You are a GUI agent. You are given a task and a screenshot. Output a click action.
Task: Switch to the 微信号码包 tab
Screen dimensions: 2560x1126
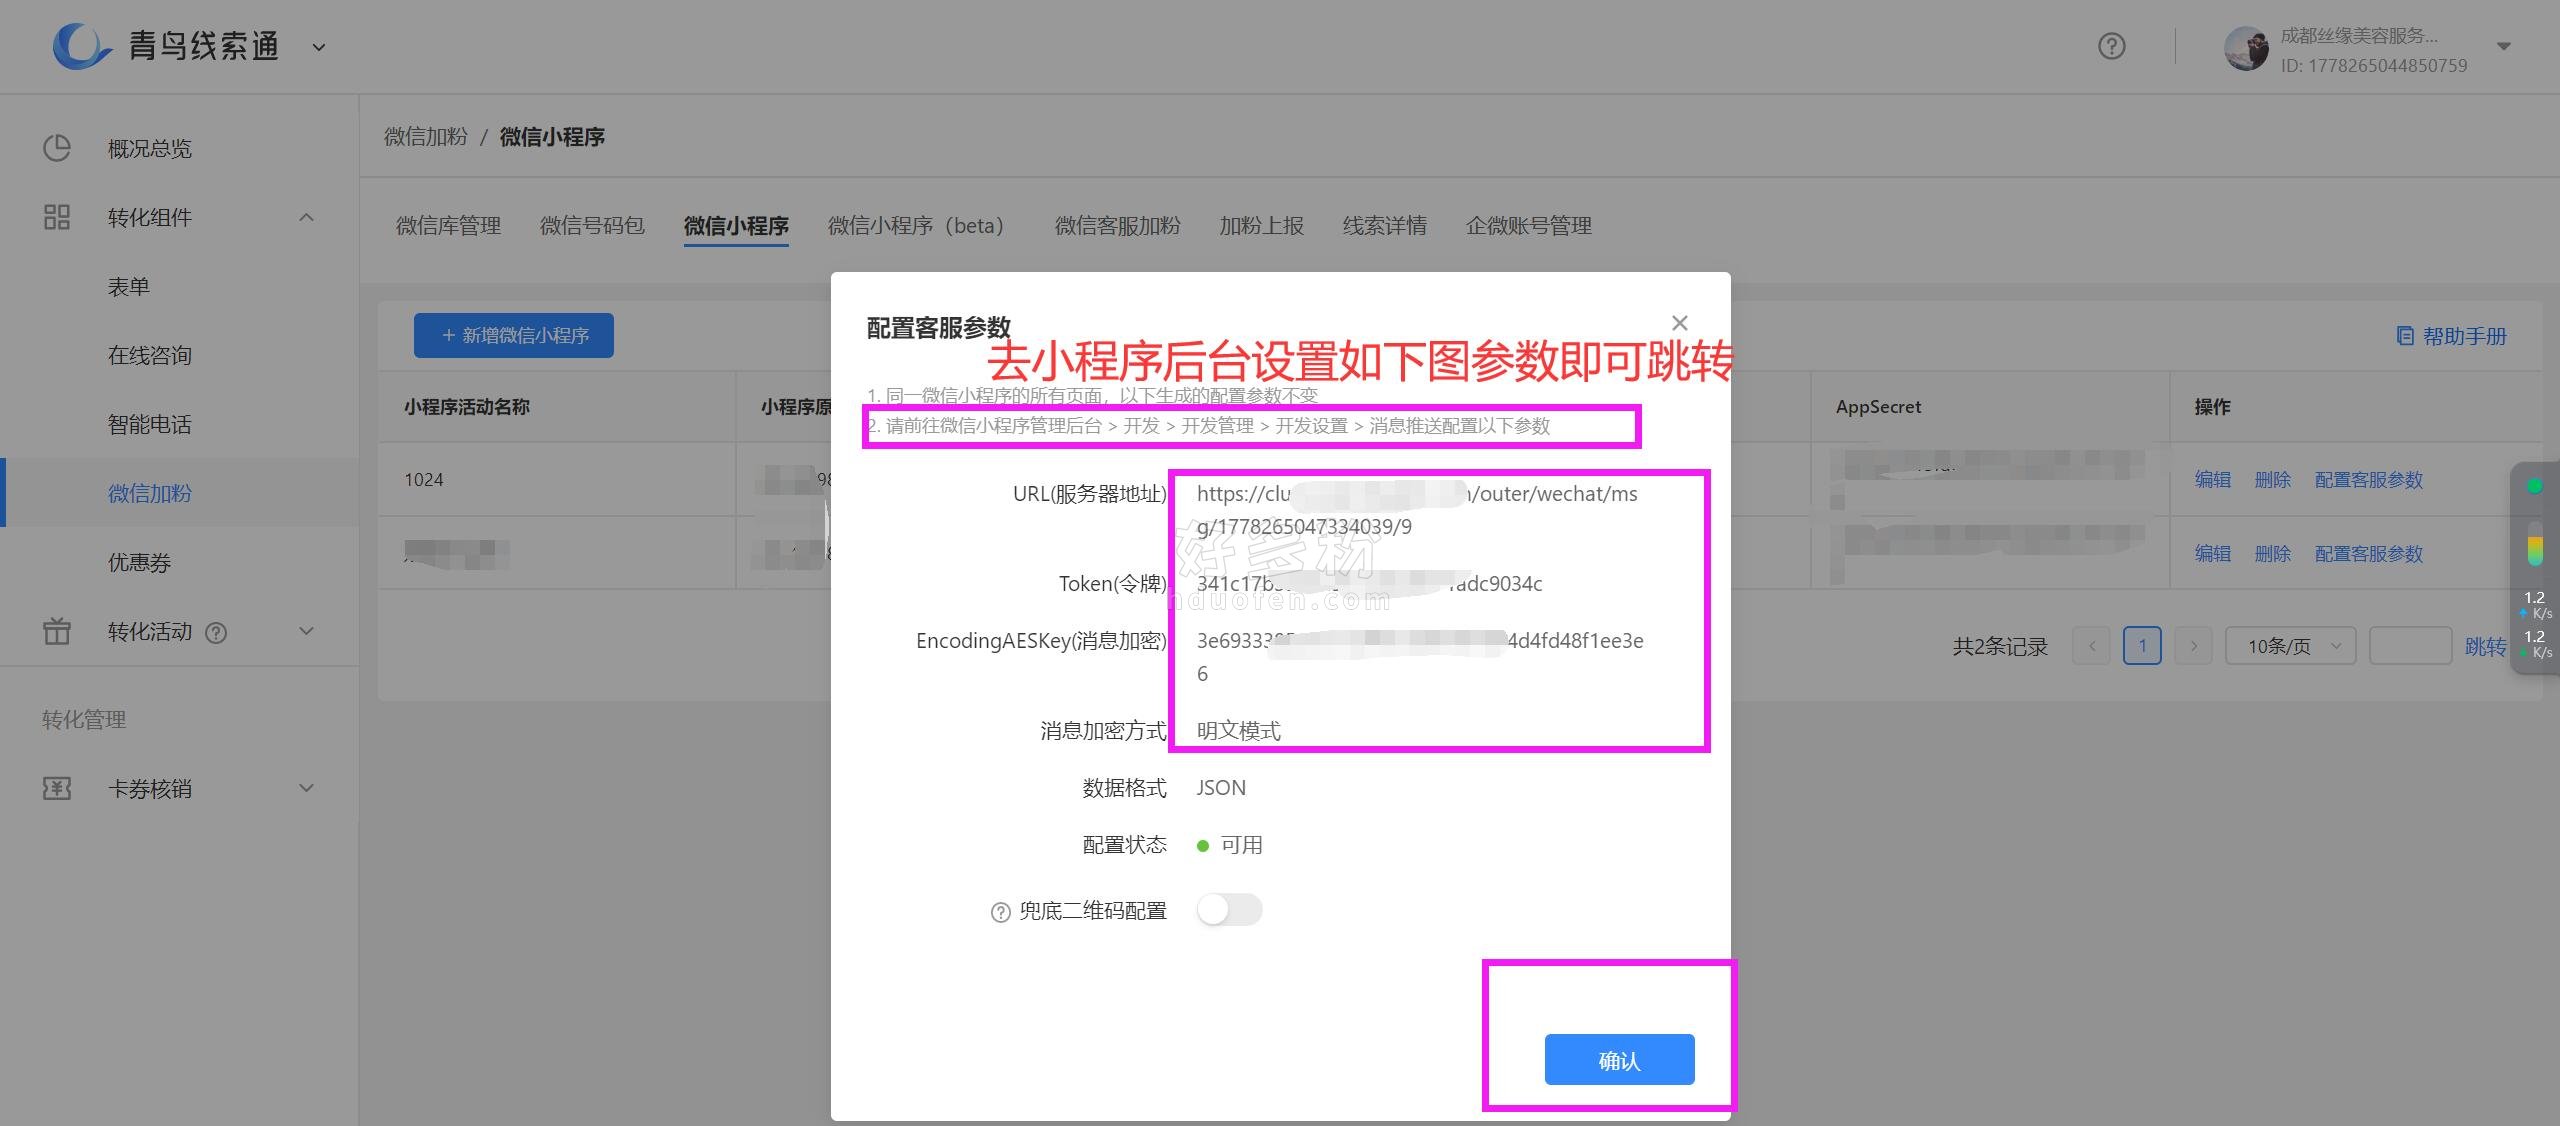pyautogui.click(x=592, y=226)
